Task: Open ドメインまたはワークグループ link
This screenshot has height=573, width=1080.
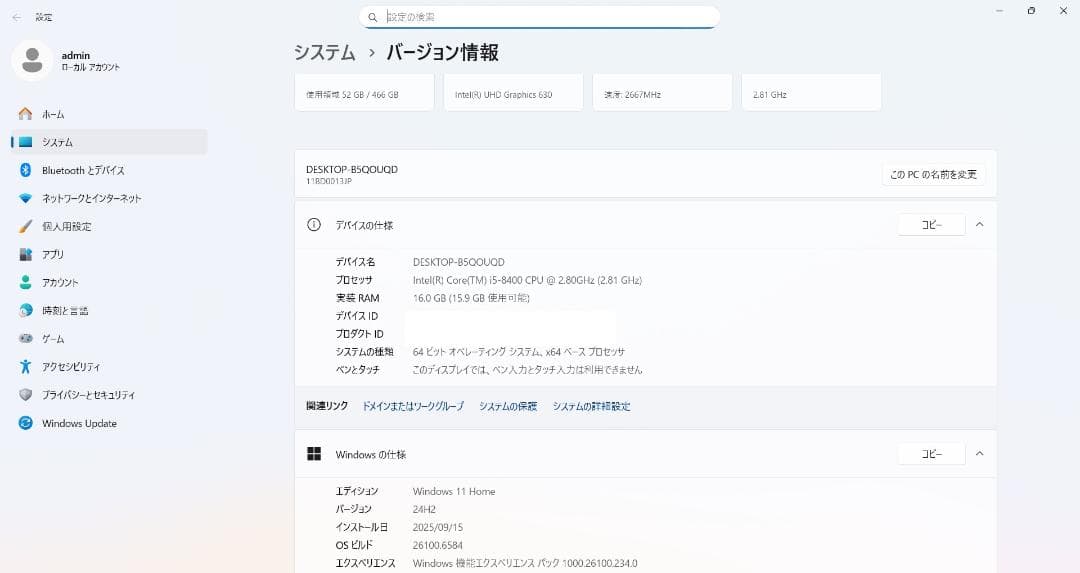Action: (x=413, y=406)
